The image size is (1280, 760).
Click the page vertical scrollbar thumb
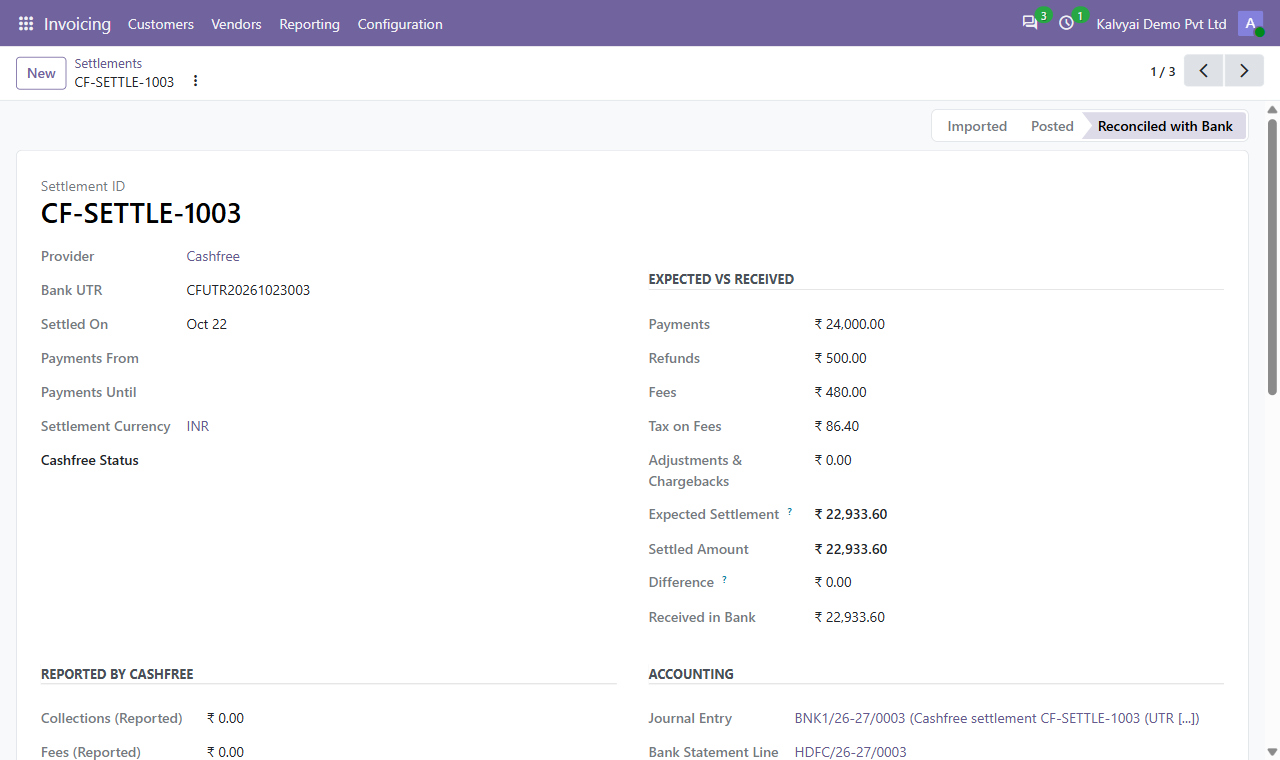click(x=1272, y=256)
